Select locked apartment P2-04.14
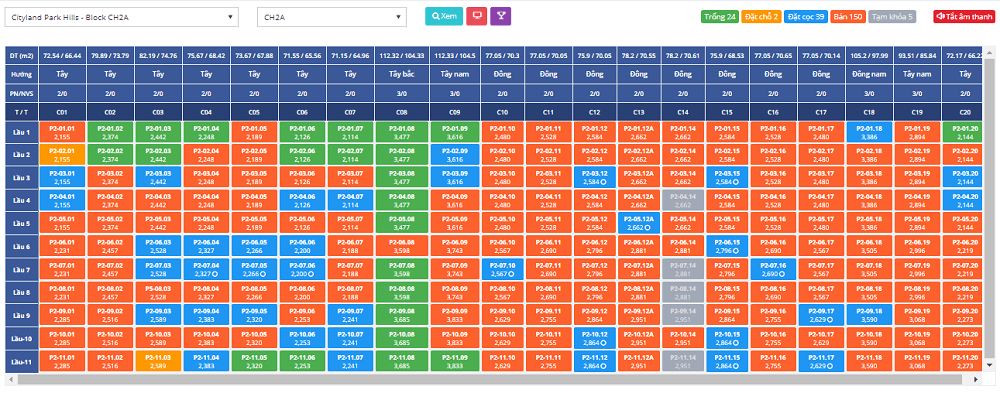Viewport: 1000px width, 393px height. click(x=683, y=201)
